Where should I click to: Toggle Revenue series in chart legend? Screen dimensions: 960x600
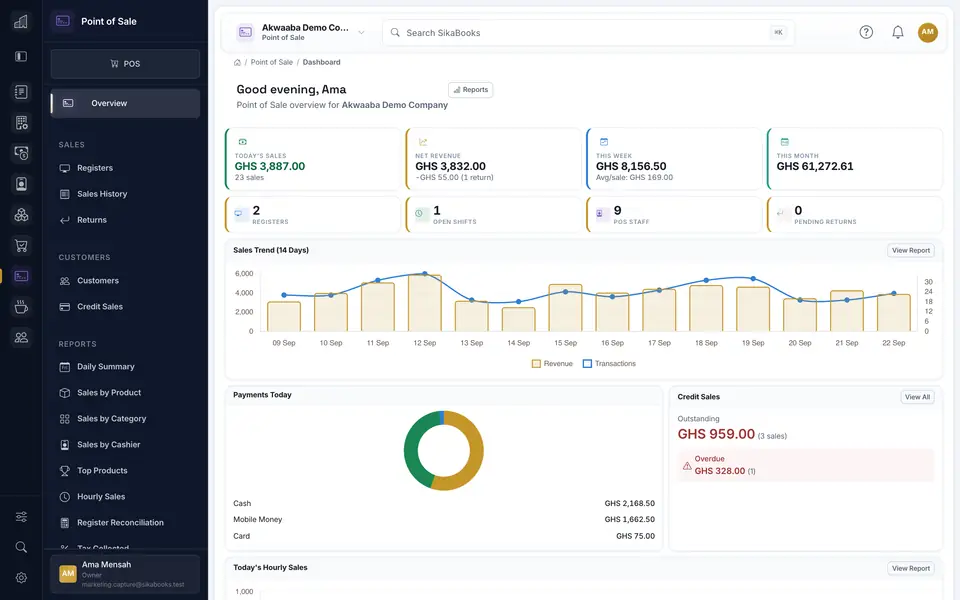click(x=552, y=364)
